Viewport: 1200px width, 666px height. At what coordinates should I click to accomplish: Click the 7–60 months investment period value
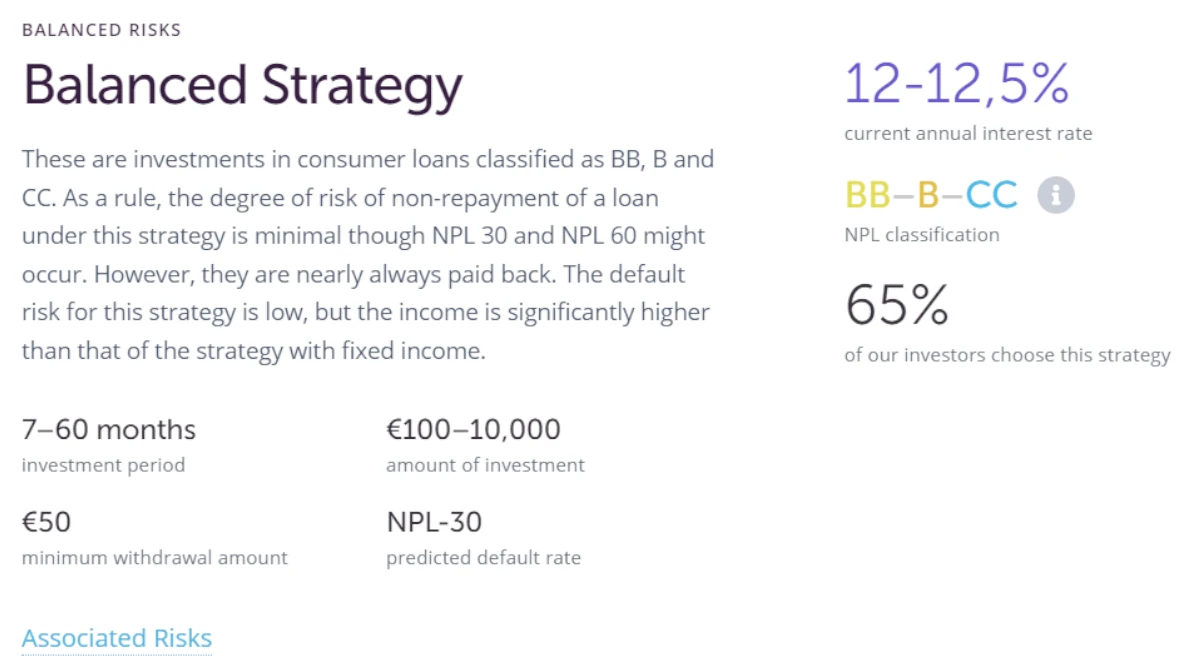pos(109,430)
